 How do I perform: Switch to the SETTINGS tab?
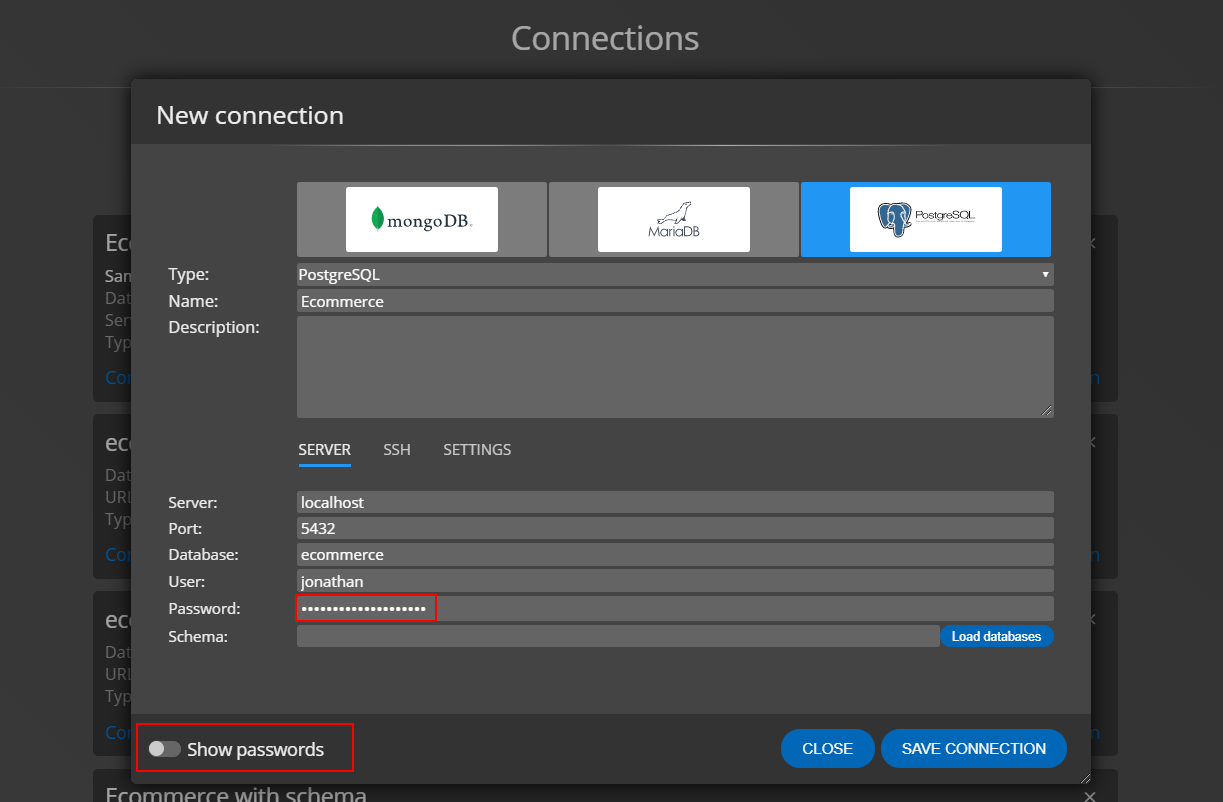(x=477, y=450)
